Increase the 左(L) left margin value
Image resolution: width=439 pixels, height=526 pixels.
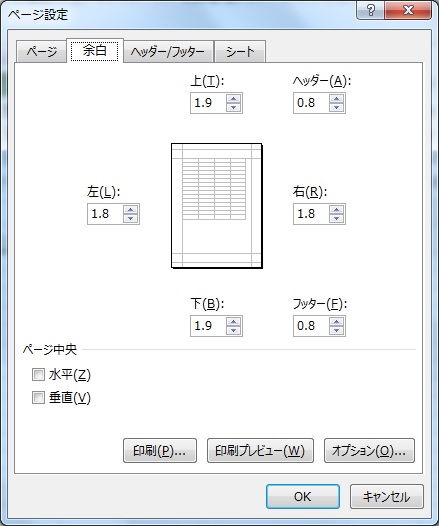(130, 210)
